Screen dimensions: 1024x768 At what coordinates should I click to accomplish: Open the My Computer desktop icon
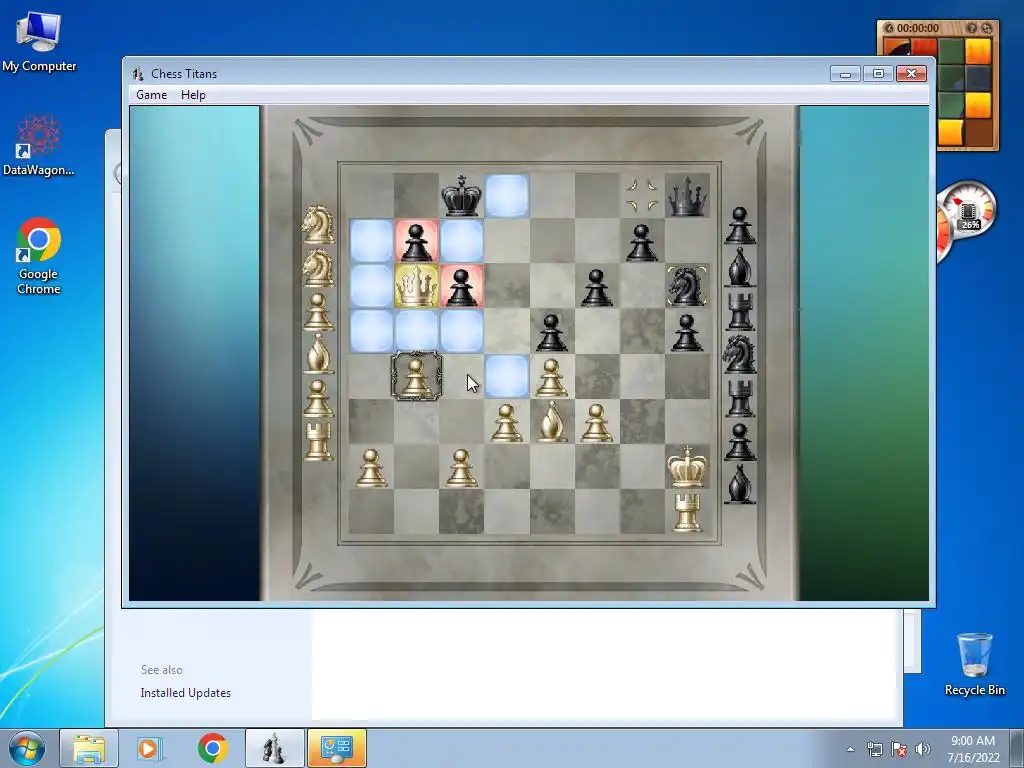click(x=39, y=42)
